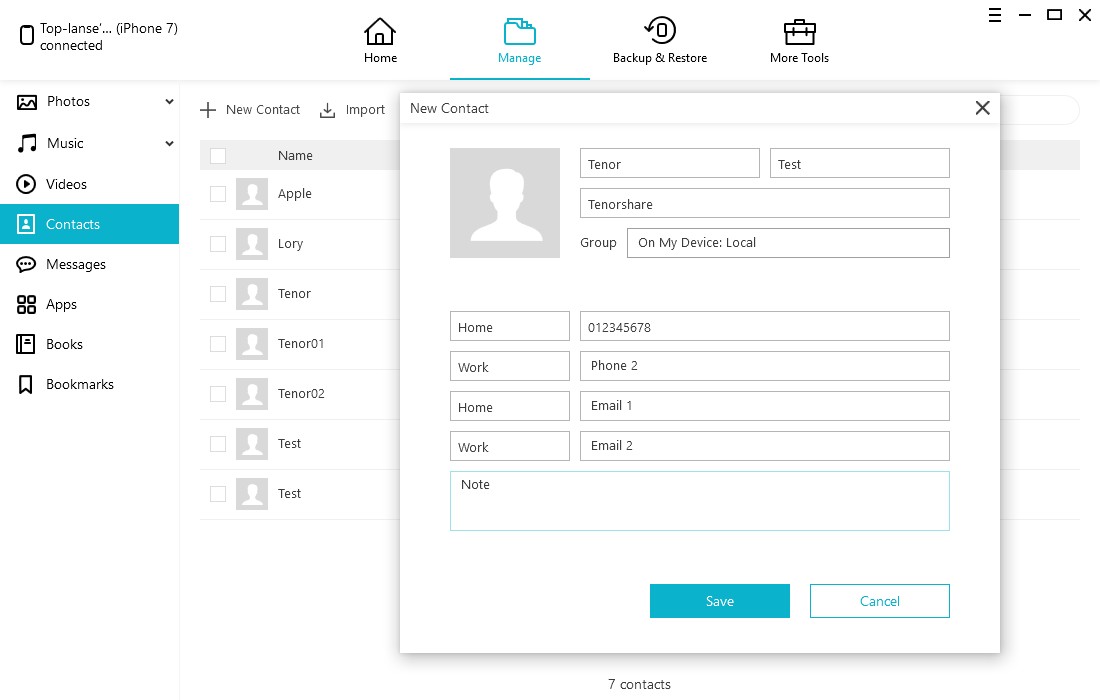Go to Apps in the sidebar
The image size is (1100, 700).
(x=90, y=304)
